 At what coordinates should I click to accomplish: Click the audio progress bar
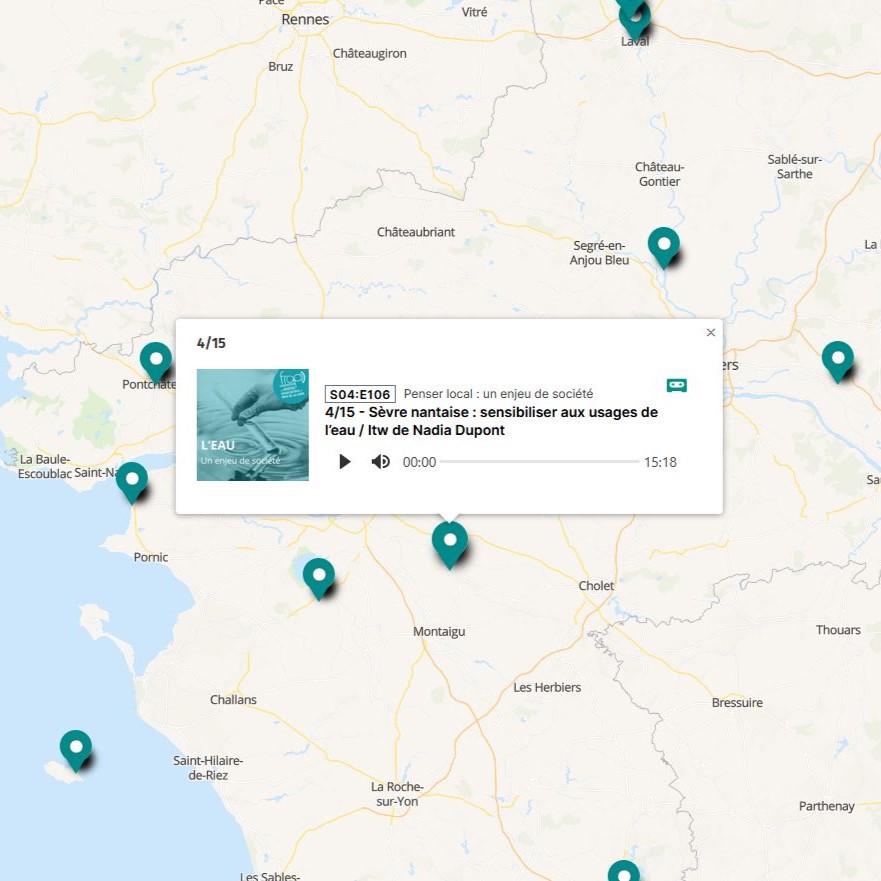pos(539,462)
